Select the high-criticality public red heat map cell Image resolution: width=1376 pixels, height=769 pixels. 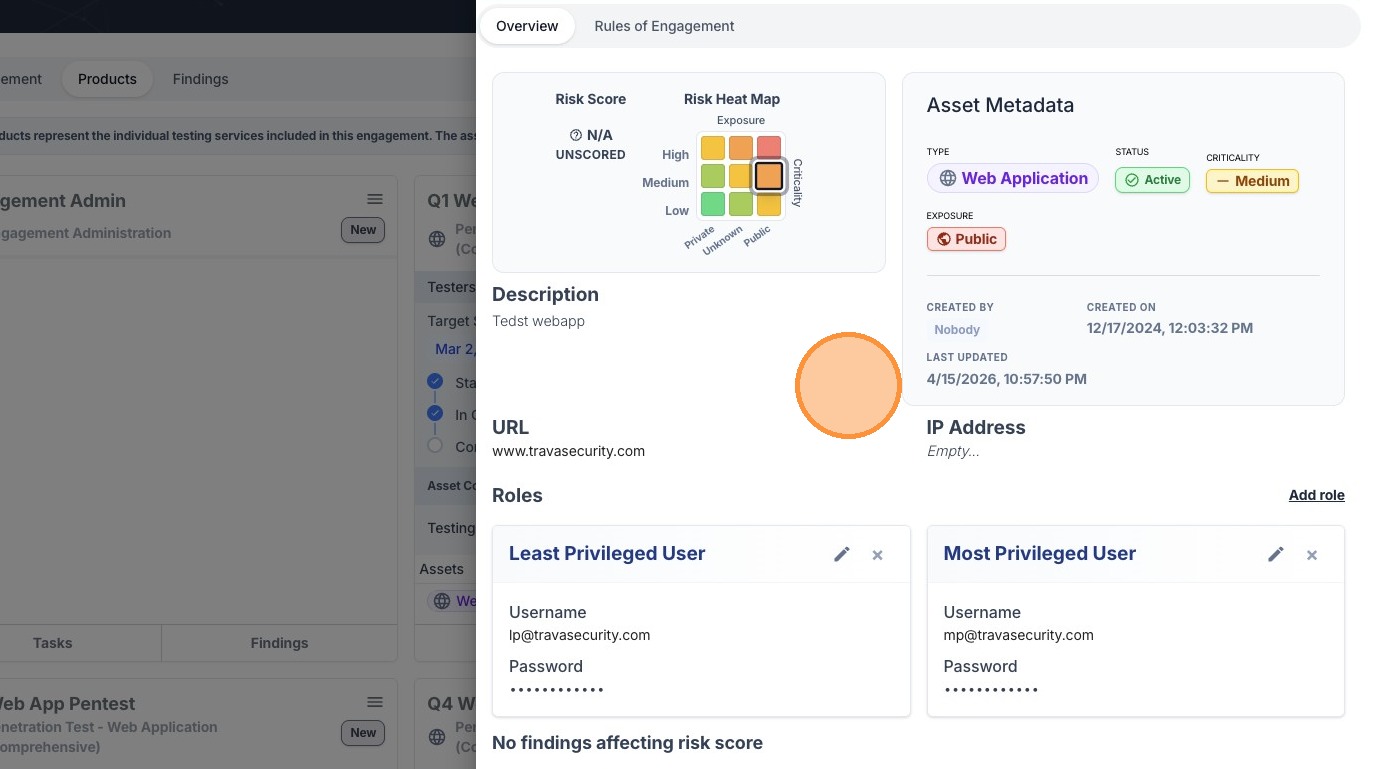point(769,148)
